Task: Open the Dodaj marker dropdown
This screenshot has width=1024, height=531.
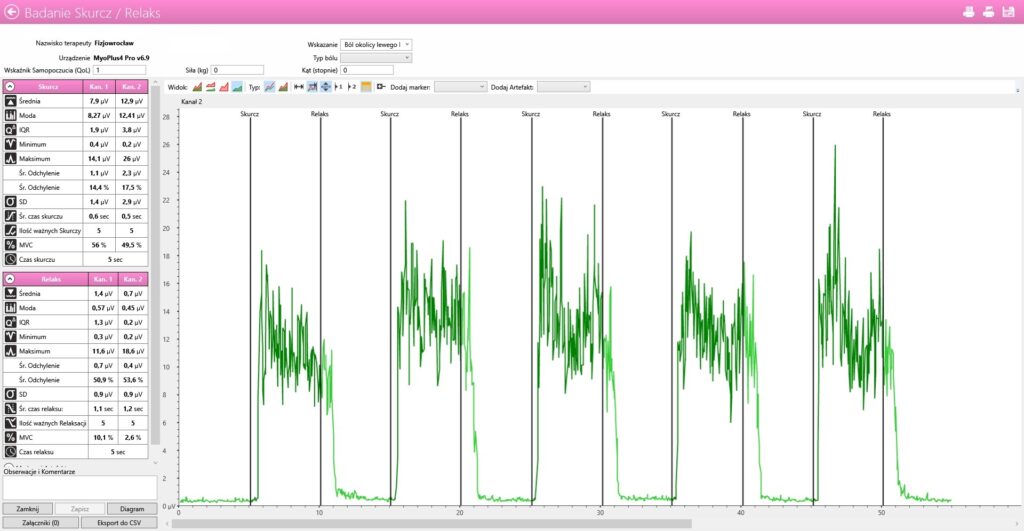Action: [461, 87]
